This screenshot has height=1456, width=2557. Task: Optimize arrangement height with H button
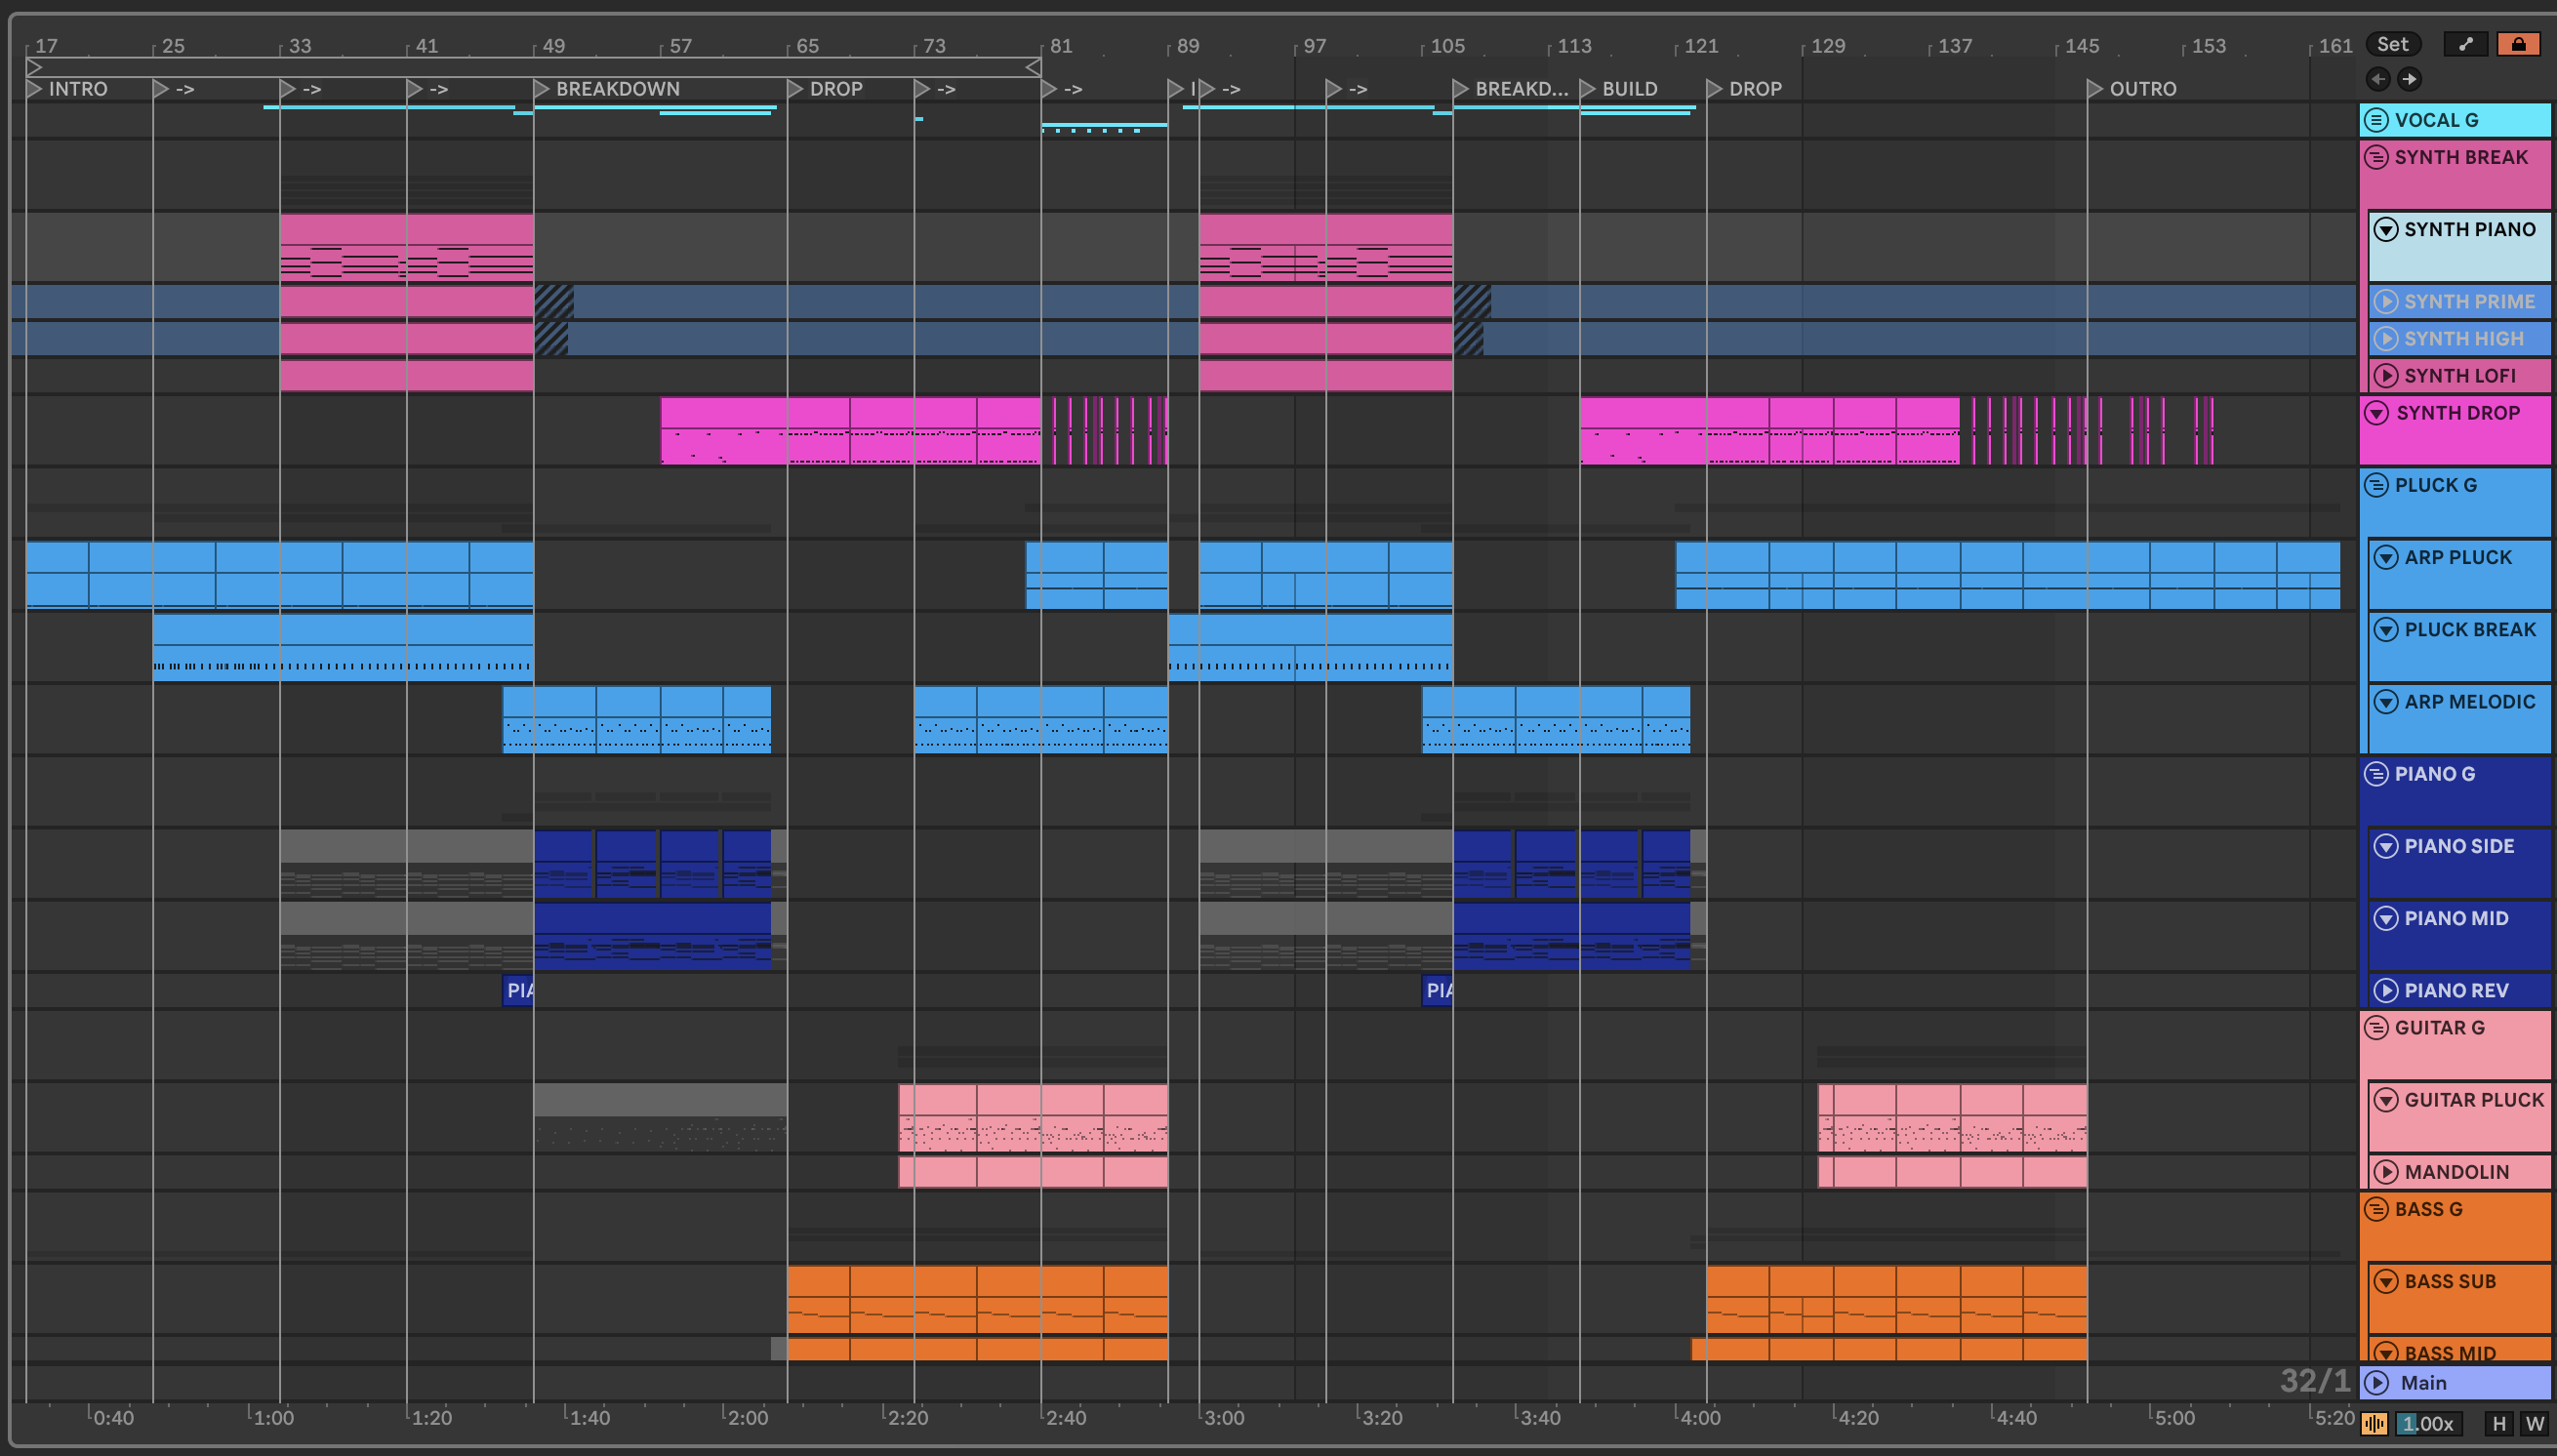point(2499,1423)
